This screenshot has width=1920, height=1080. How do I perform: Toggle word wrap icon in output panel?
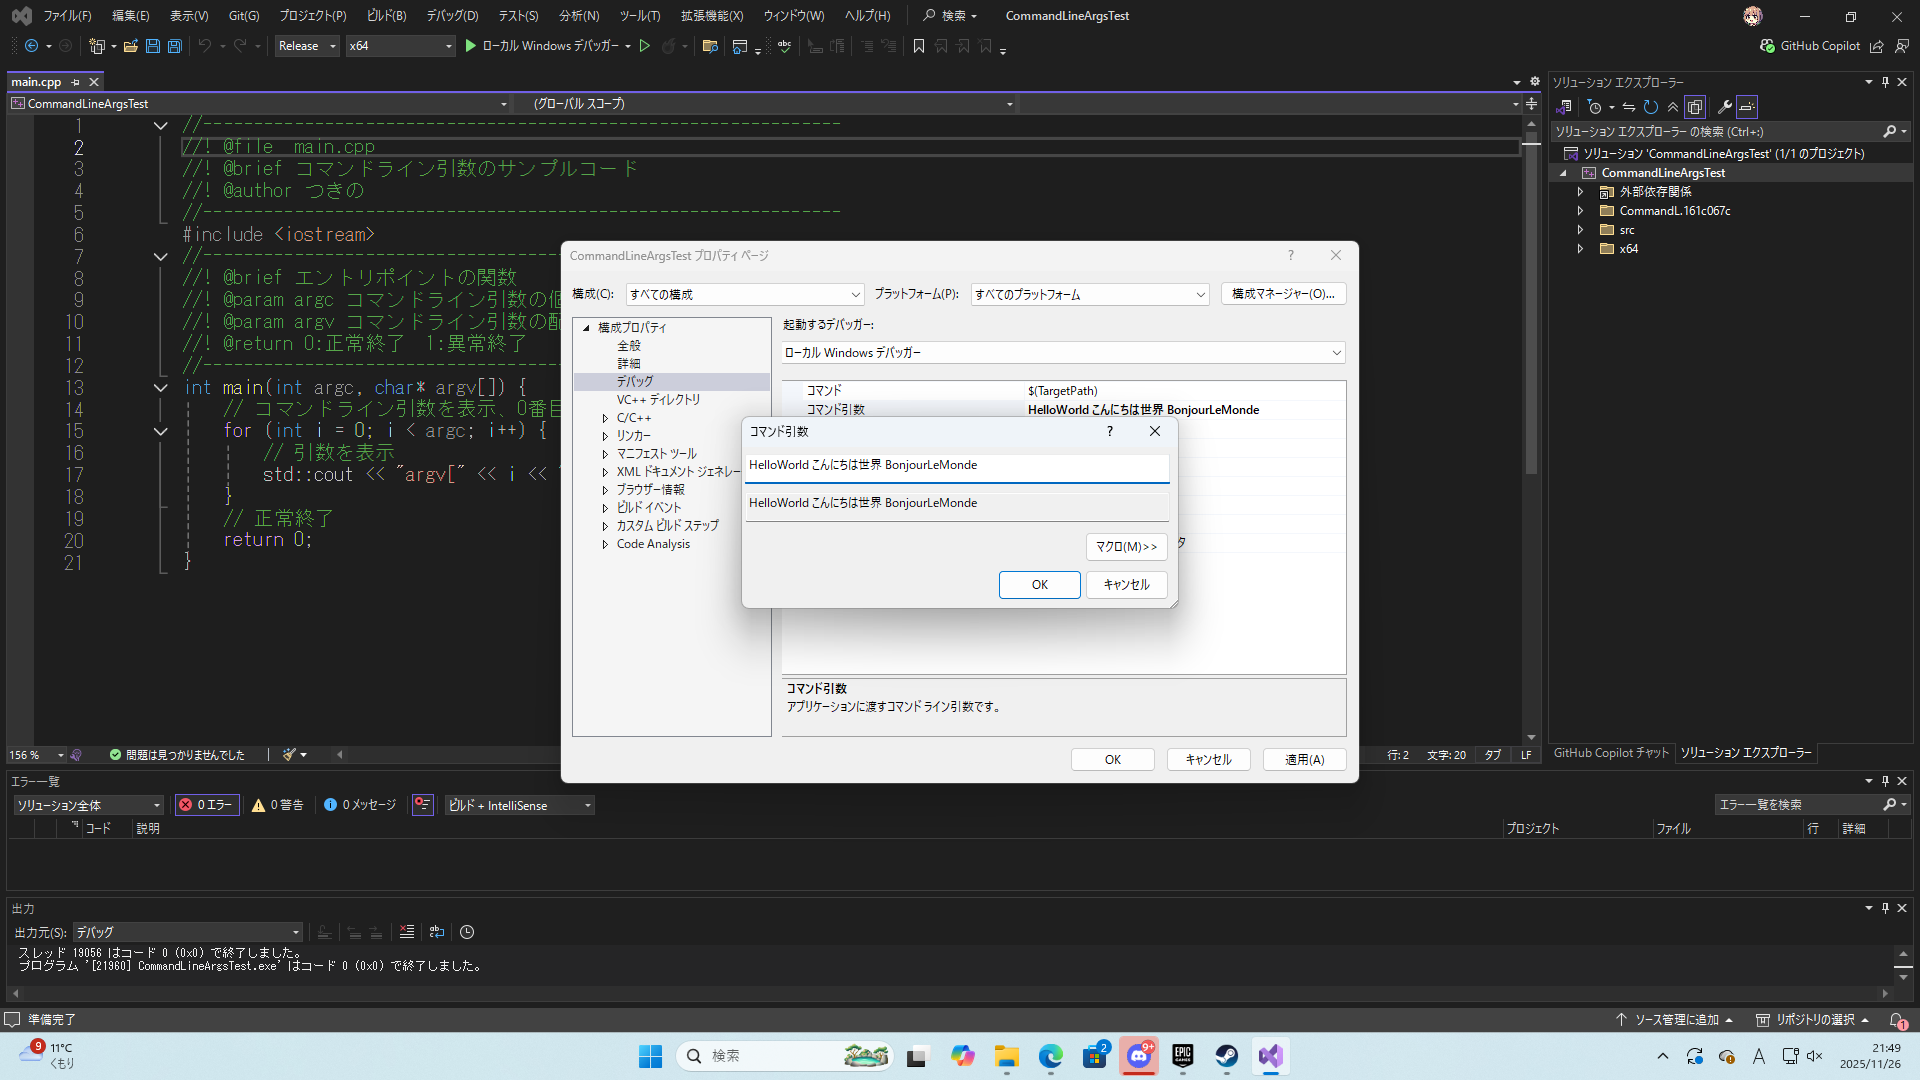click(x=437, y=932)
